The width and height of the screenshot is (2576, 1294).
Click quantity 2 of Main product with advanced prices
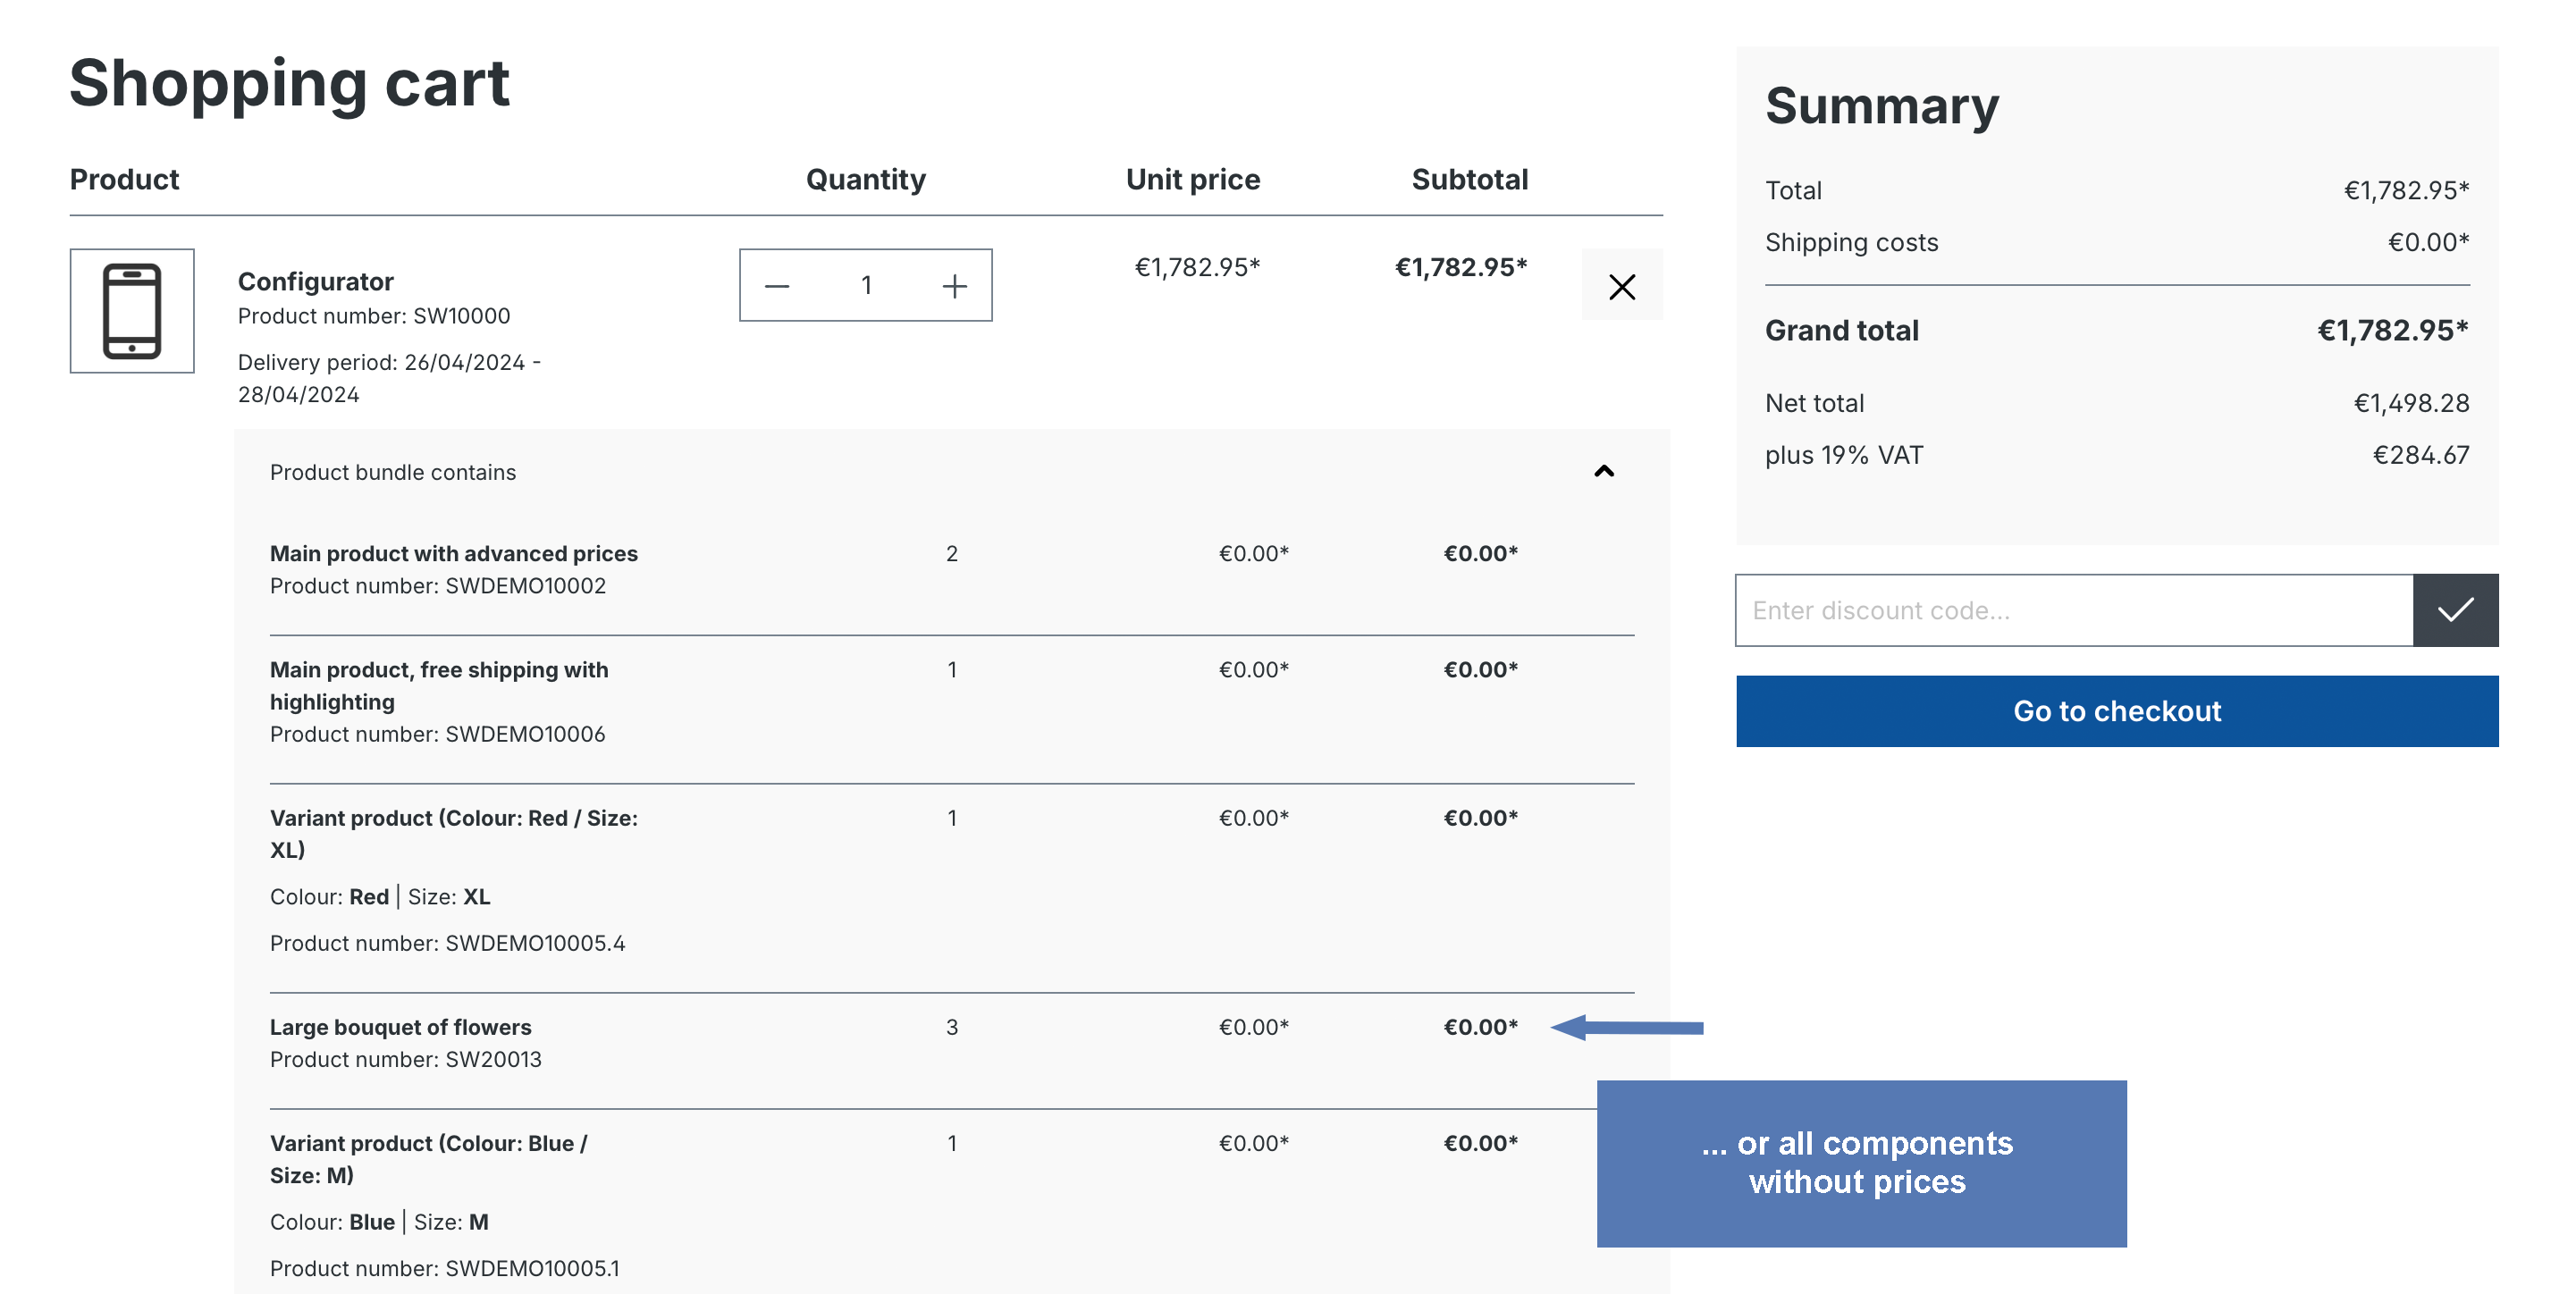(x=952, y=553)
